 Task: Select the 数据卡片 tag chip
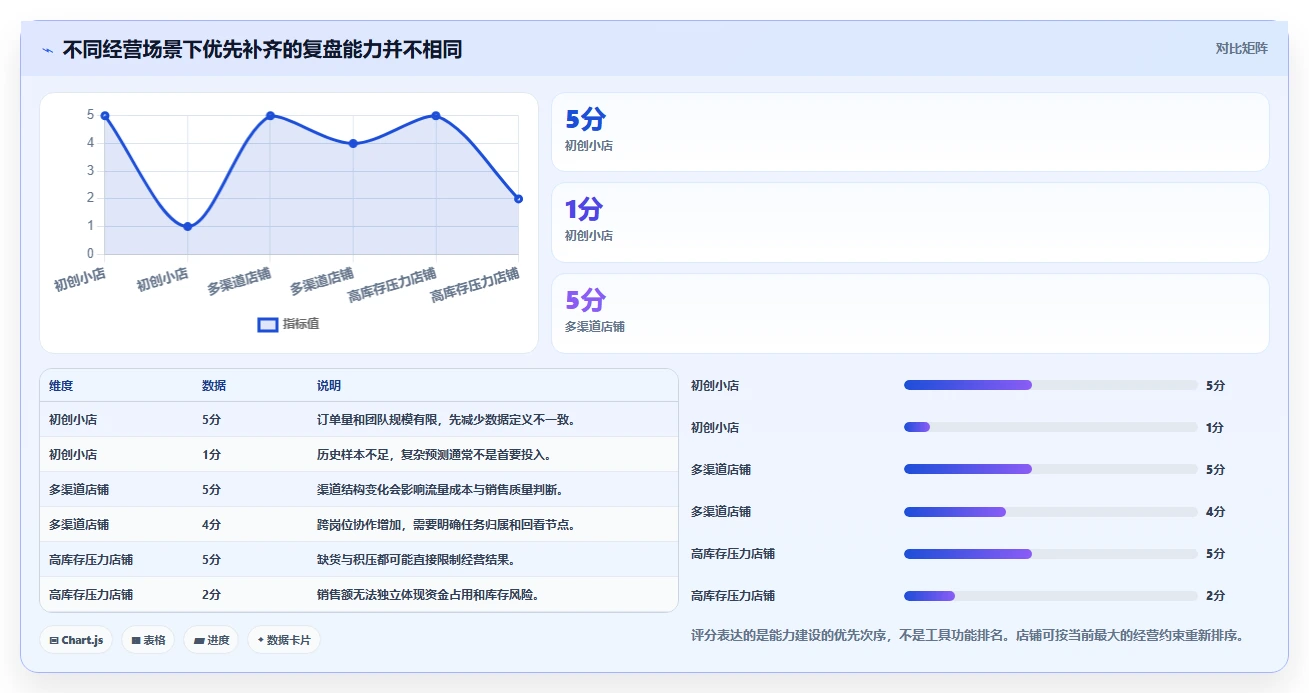[x=284, y=640]
